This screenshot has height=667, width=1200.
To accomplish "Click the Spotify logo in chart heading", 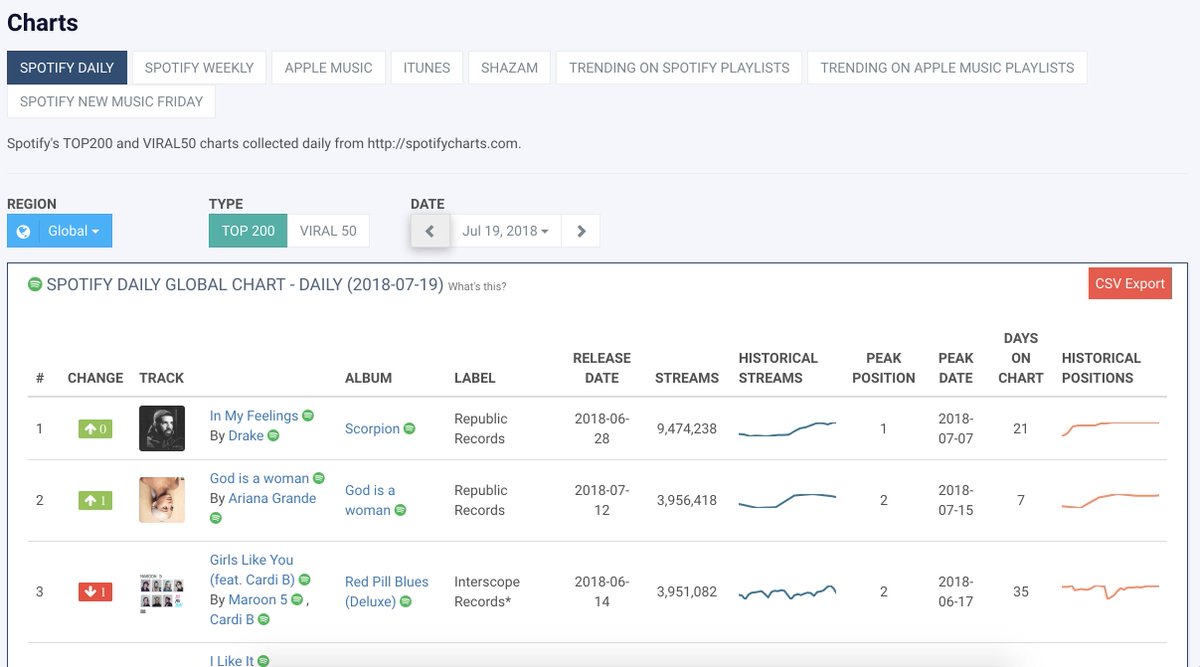I will pyautogui.click(x=35, y=284).
